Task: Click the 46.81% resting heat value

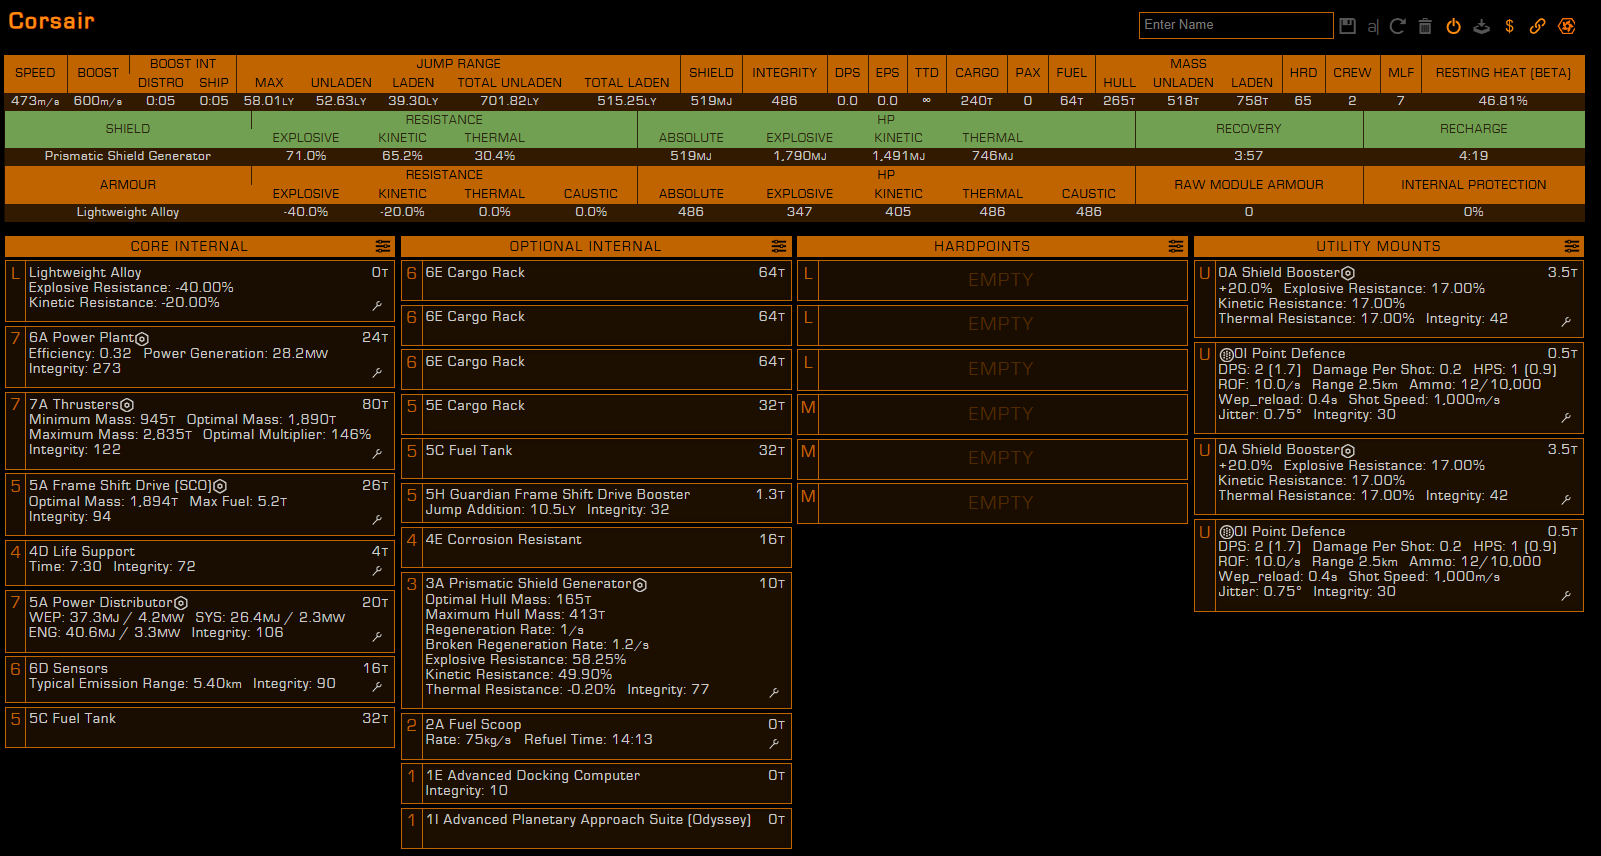Action: [x=1503, y=101]
